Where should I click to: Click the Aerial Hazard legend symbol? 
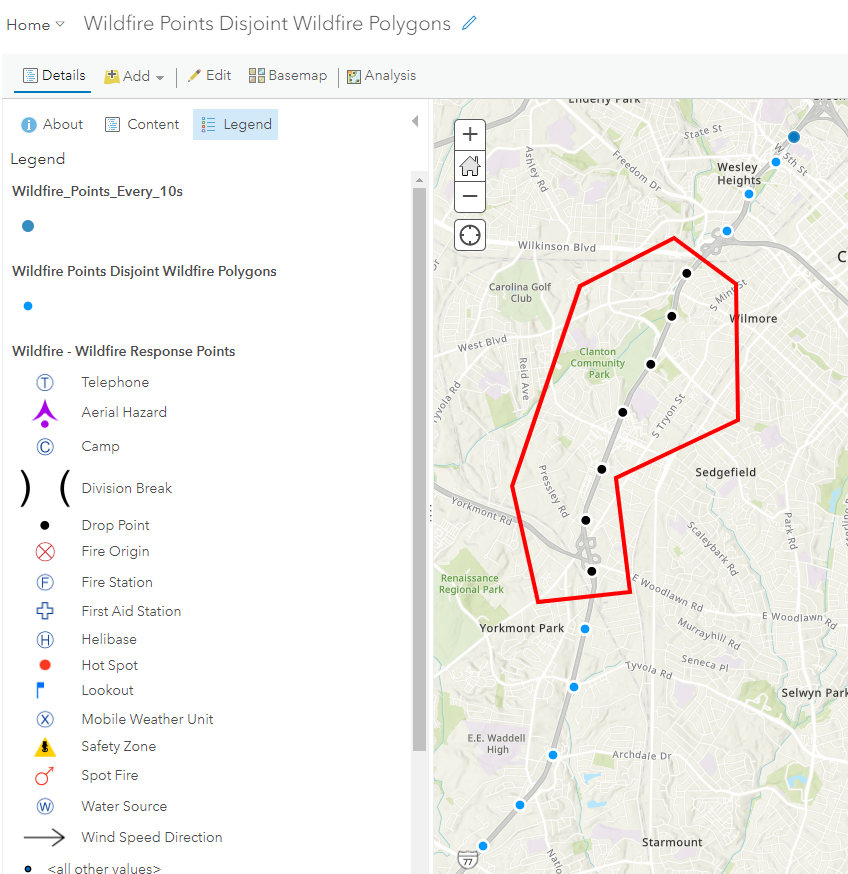[x=45, y=412]
